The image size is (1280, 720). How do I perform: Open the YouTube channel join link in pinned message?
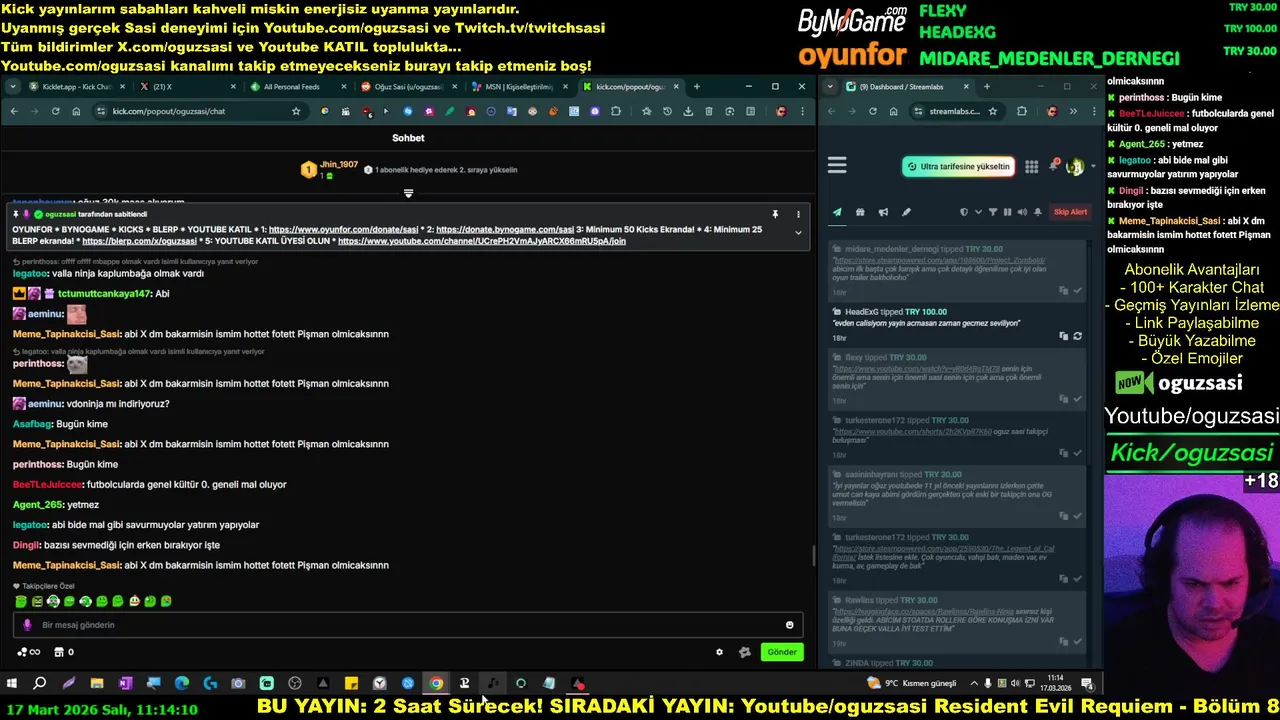[x=482, y=241]
